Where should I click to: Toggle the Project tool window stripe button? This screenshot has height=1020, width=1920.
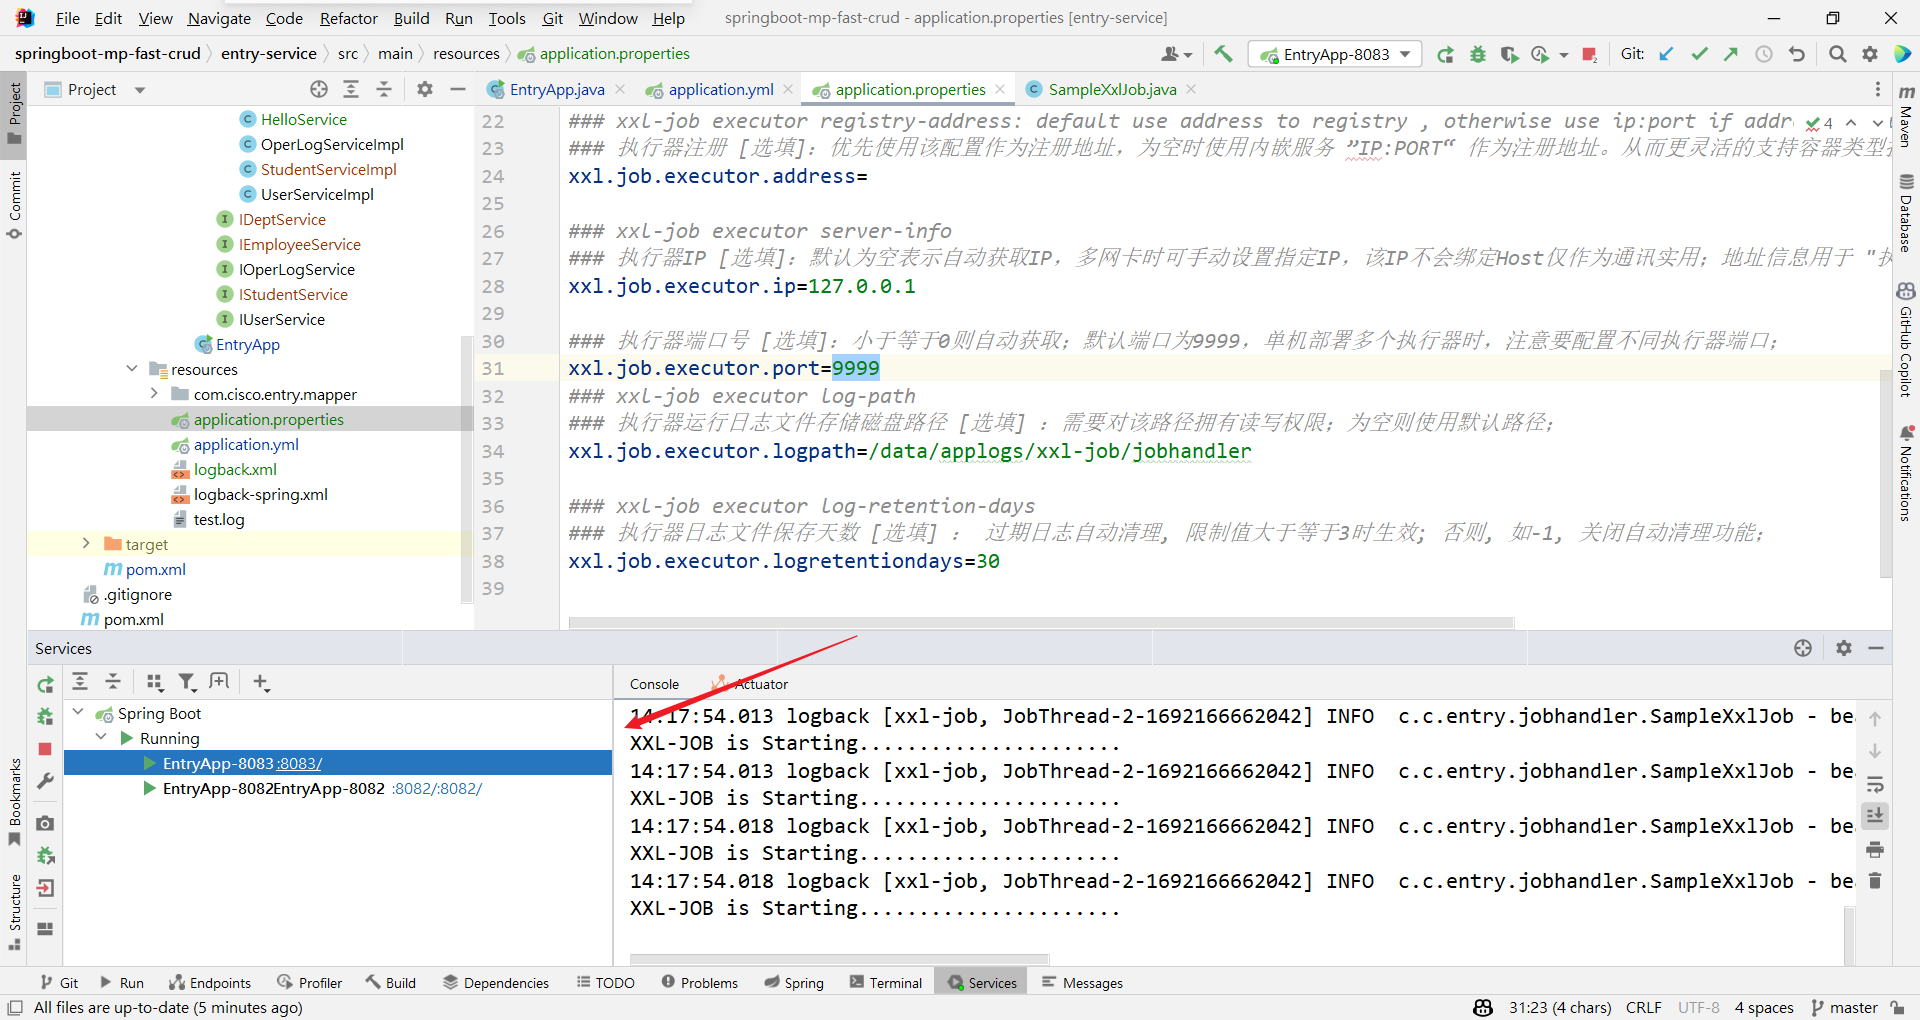coord(14,112)
